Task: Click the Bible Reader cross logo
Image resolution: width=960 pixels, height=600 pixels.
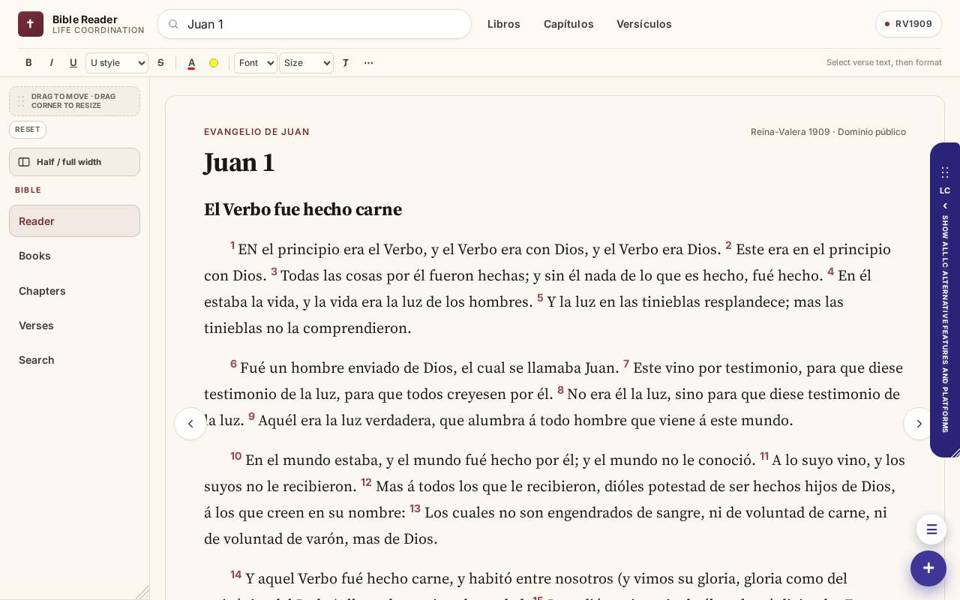Action: click(x=31, y=24)
